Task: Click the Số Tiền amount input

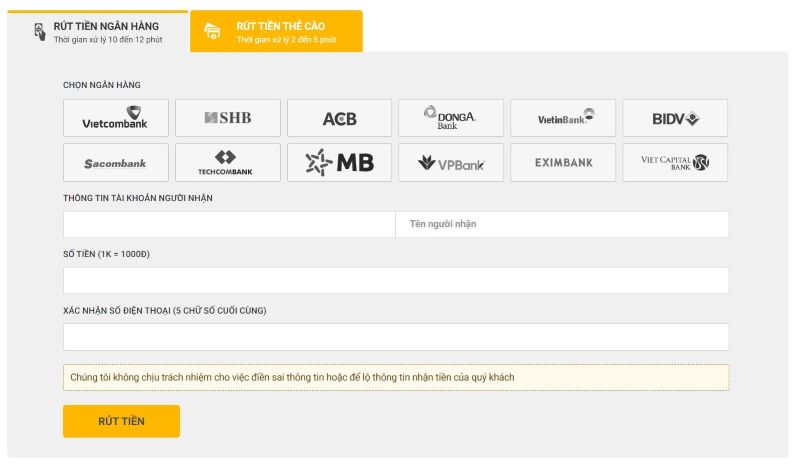Action: tap(396, 280)
